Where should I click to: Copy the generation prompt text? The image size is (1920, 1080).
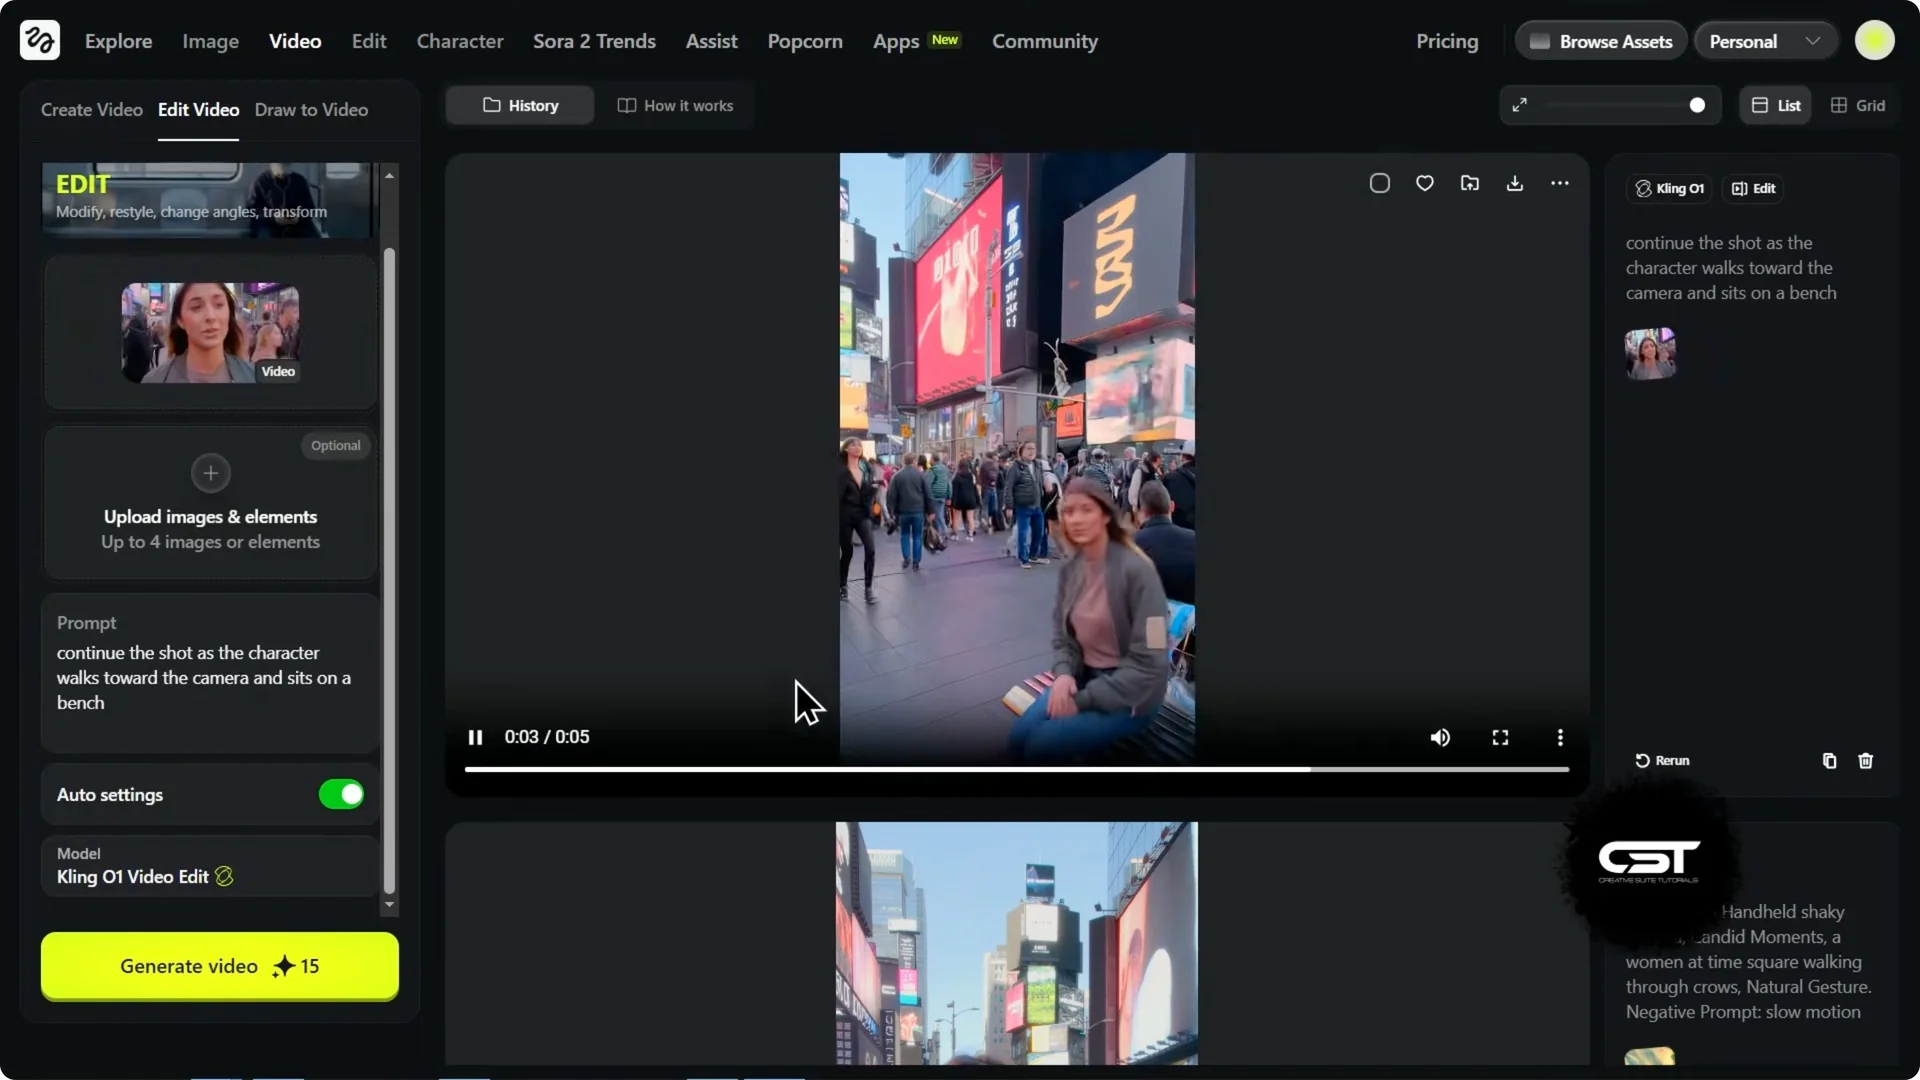1828,761
